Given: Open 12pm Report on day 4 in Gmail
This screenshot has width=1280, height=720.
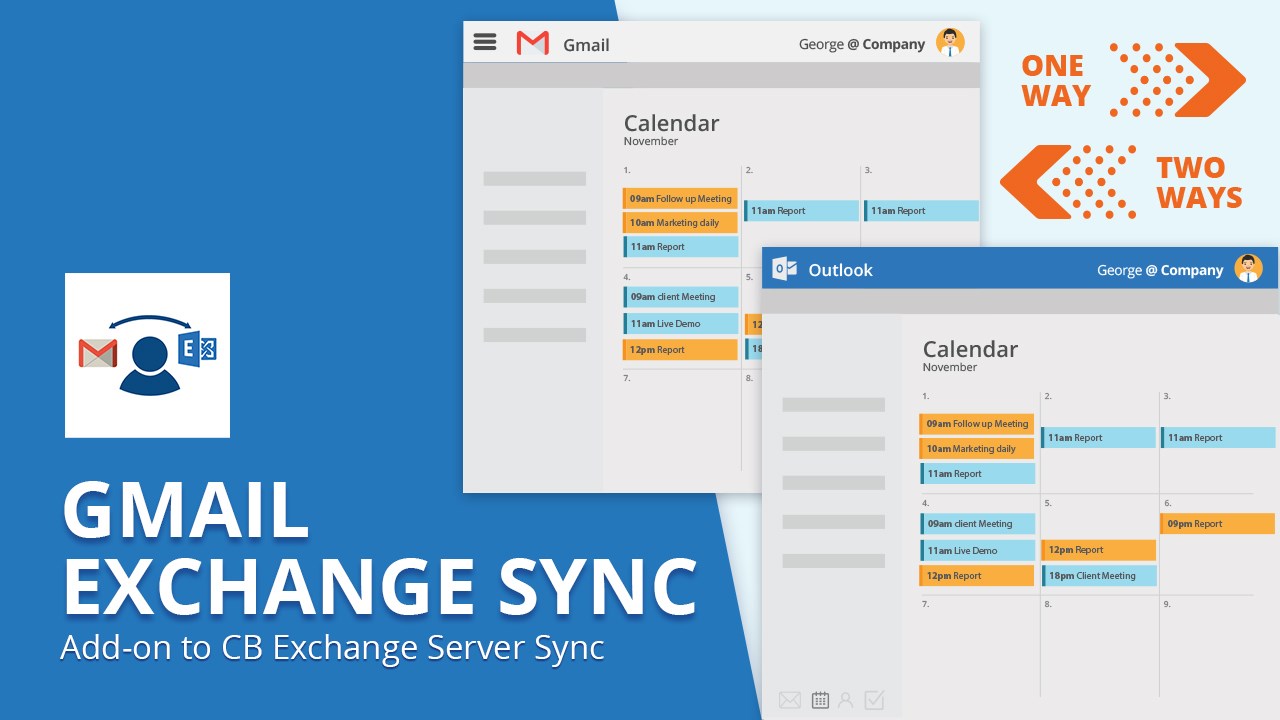Looking at the screenshot, I should point(680,350).
